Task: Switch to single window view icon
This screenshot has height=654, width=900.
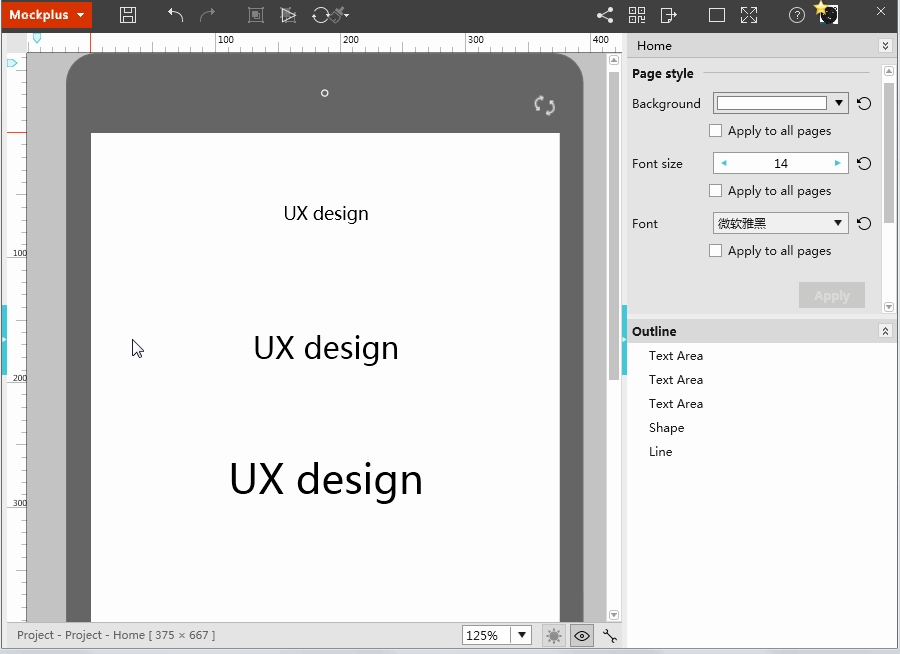Action: pos(717,15)
